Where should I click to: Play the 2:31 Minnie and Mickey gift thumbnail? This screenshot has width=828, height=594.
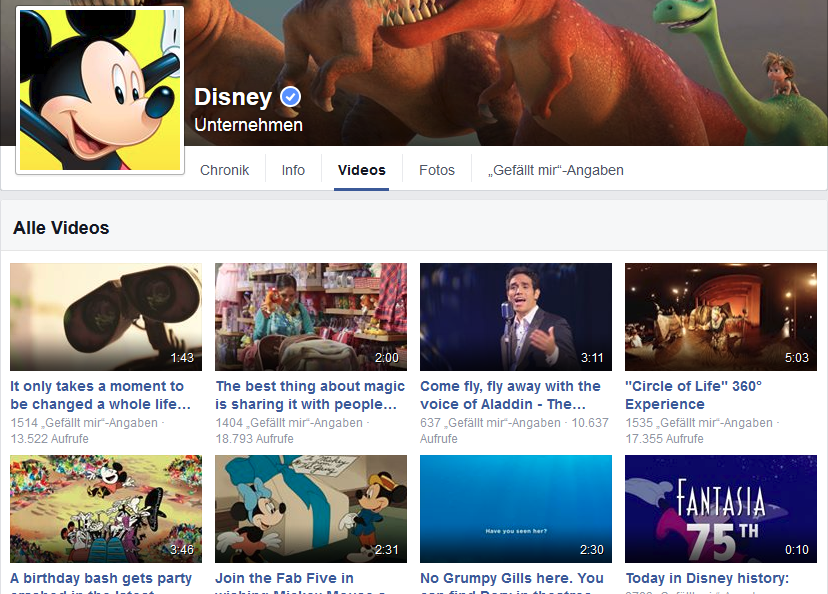click(x=311, y=509)
